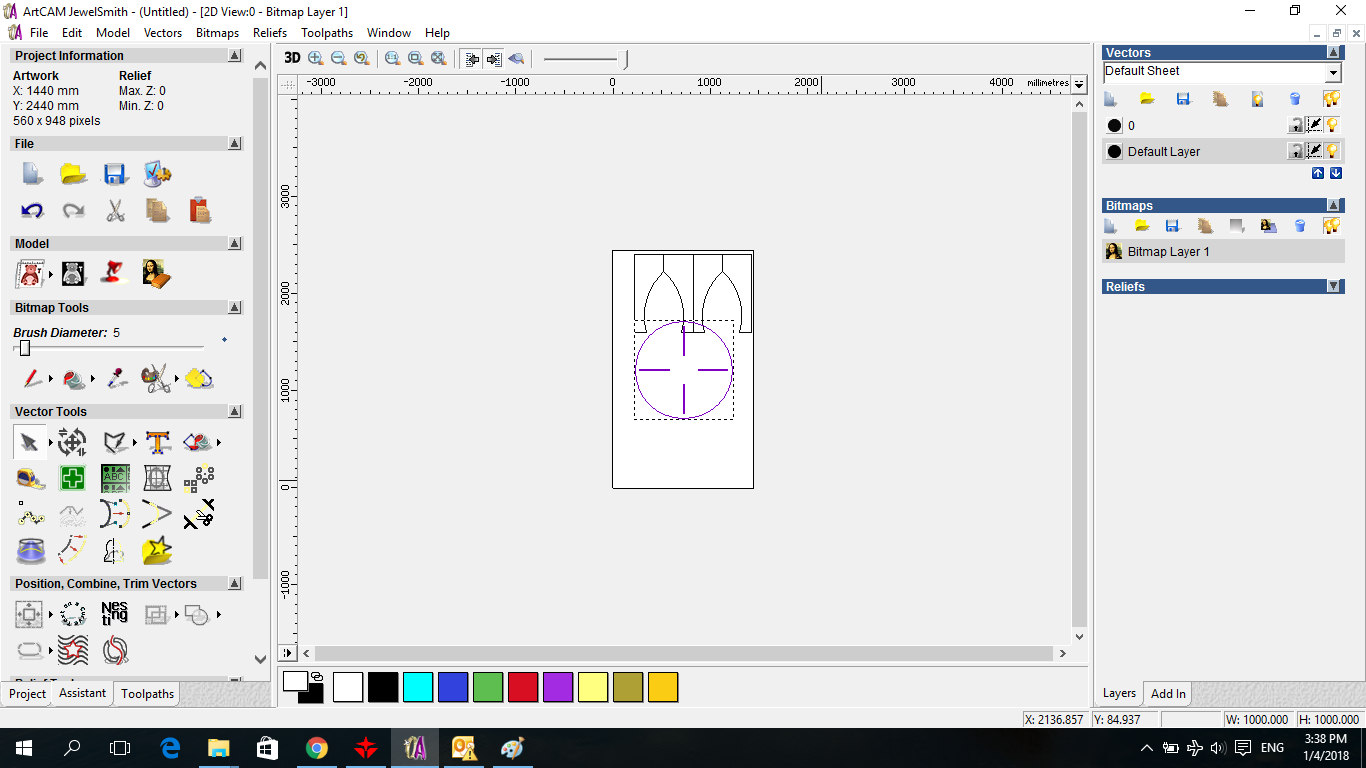
Task: Click the Open File folder icon in File panel
Action: tap(74, 173)
